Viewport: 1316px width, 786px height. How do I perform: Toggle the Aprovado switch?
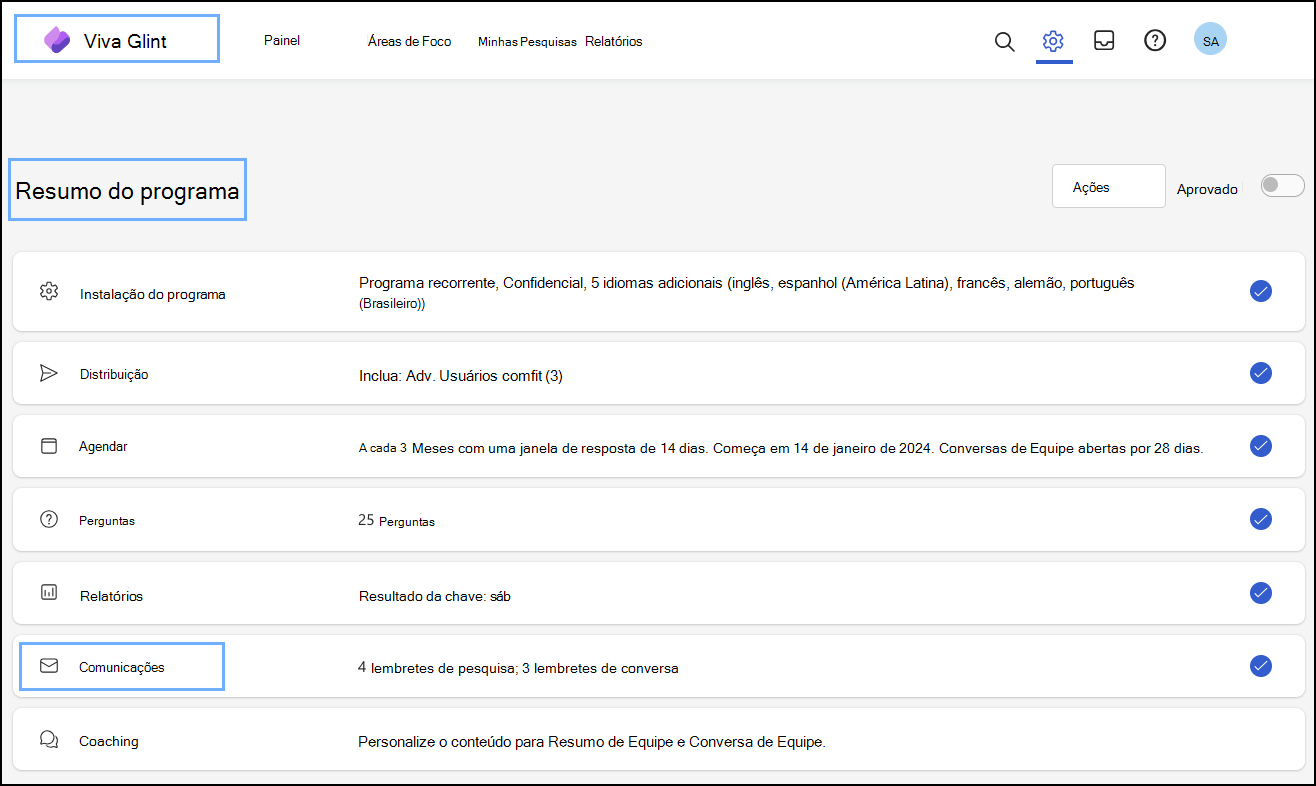pos(1282,186)
